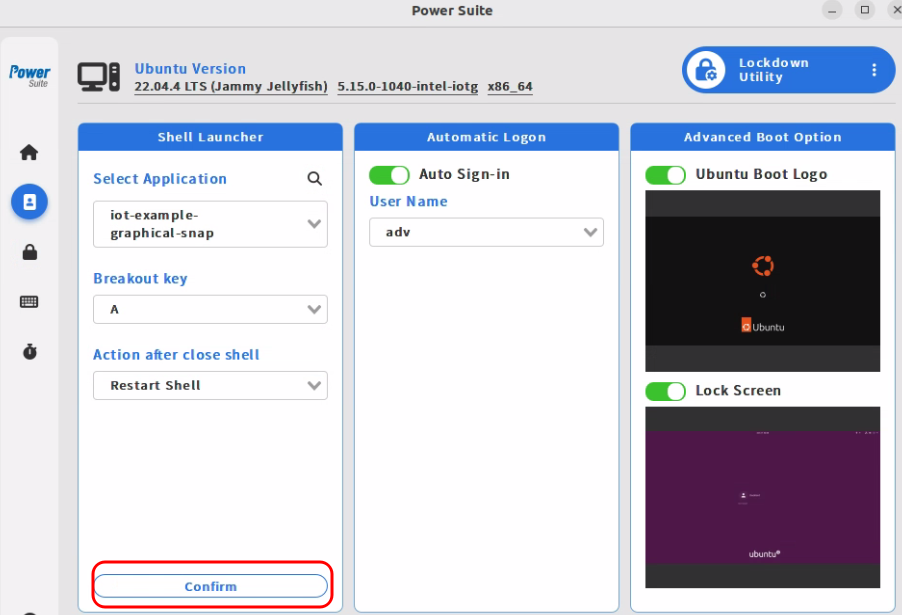The image size is (902, 615).
Task: Open the three-dot menu on Lockdown Utility
Action: (x=874, y=70)
